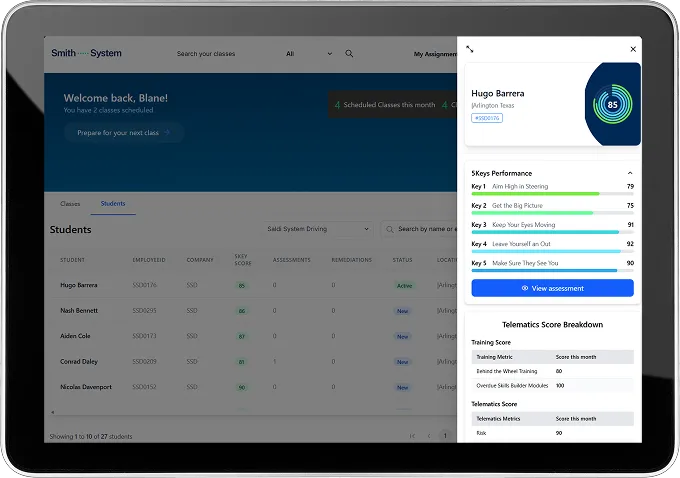680x478 pixels.
Task: Open the All filter dropdown in header
Action: (308, 54)
